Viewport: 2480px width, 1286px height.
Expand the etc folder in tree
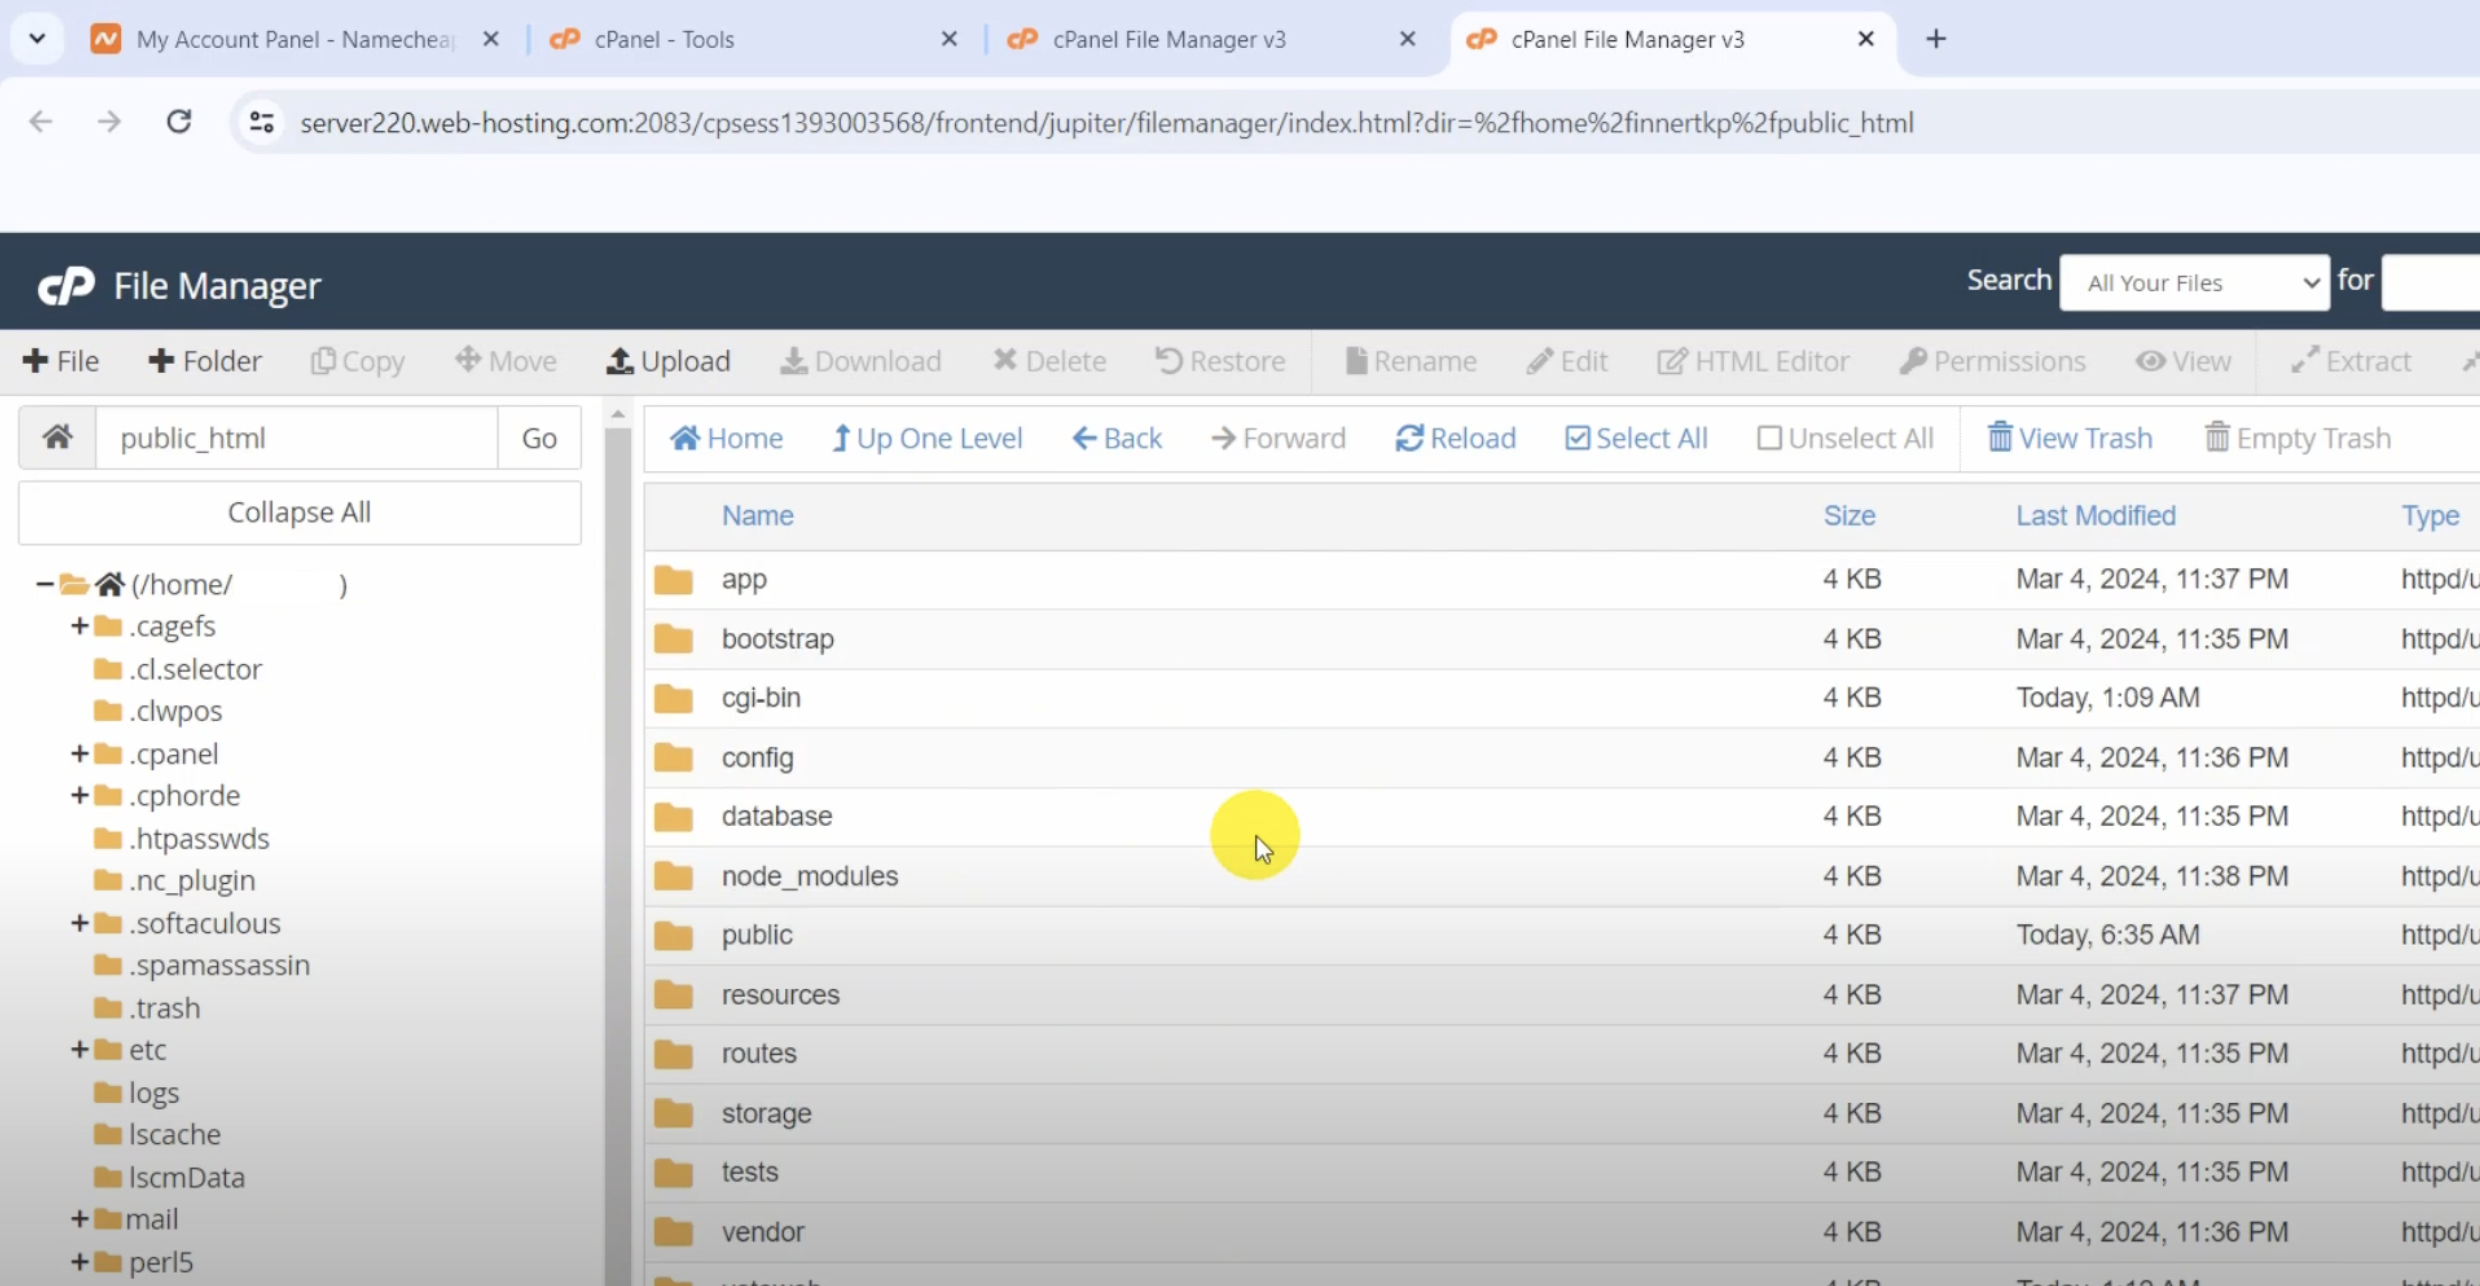[80, 1050]
